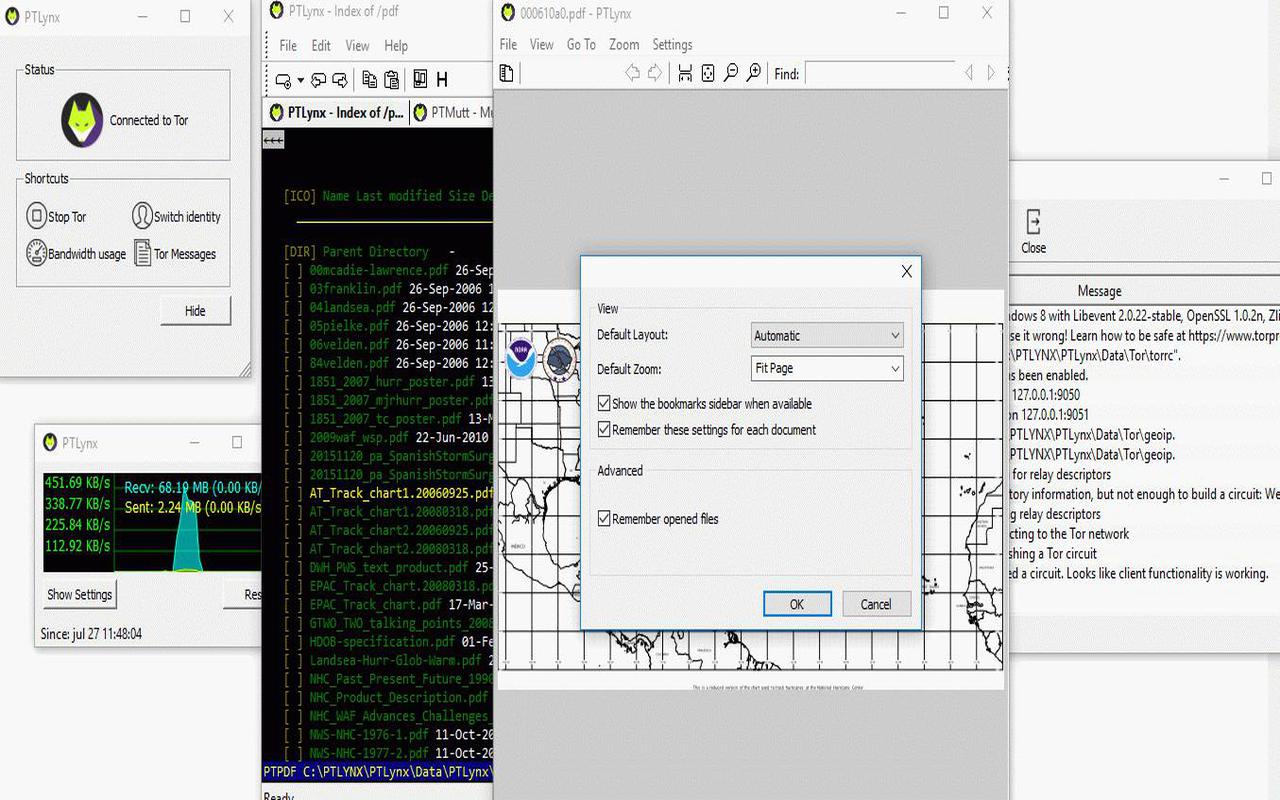Select 1851_2007_hurr_poster.pdf entry
This screenshot has width=1280, height=800.
coord(392,382)
